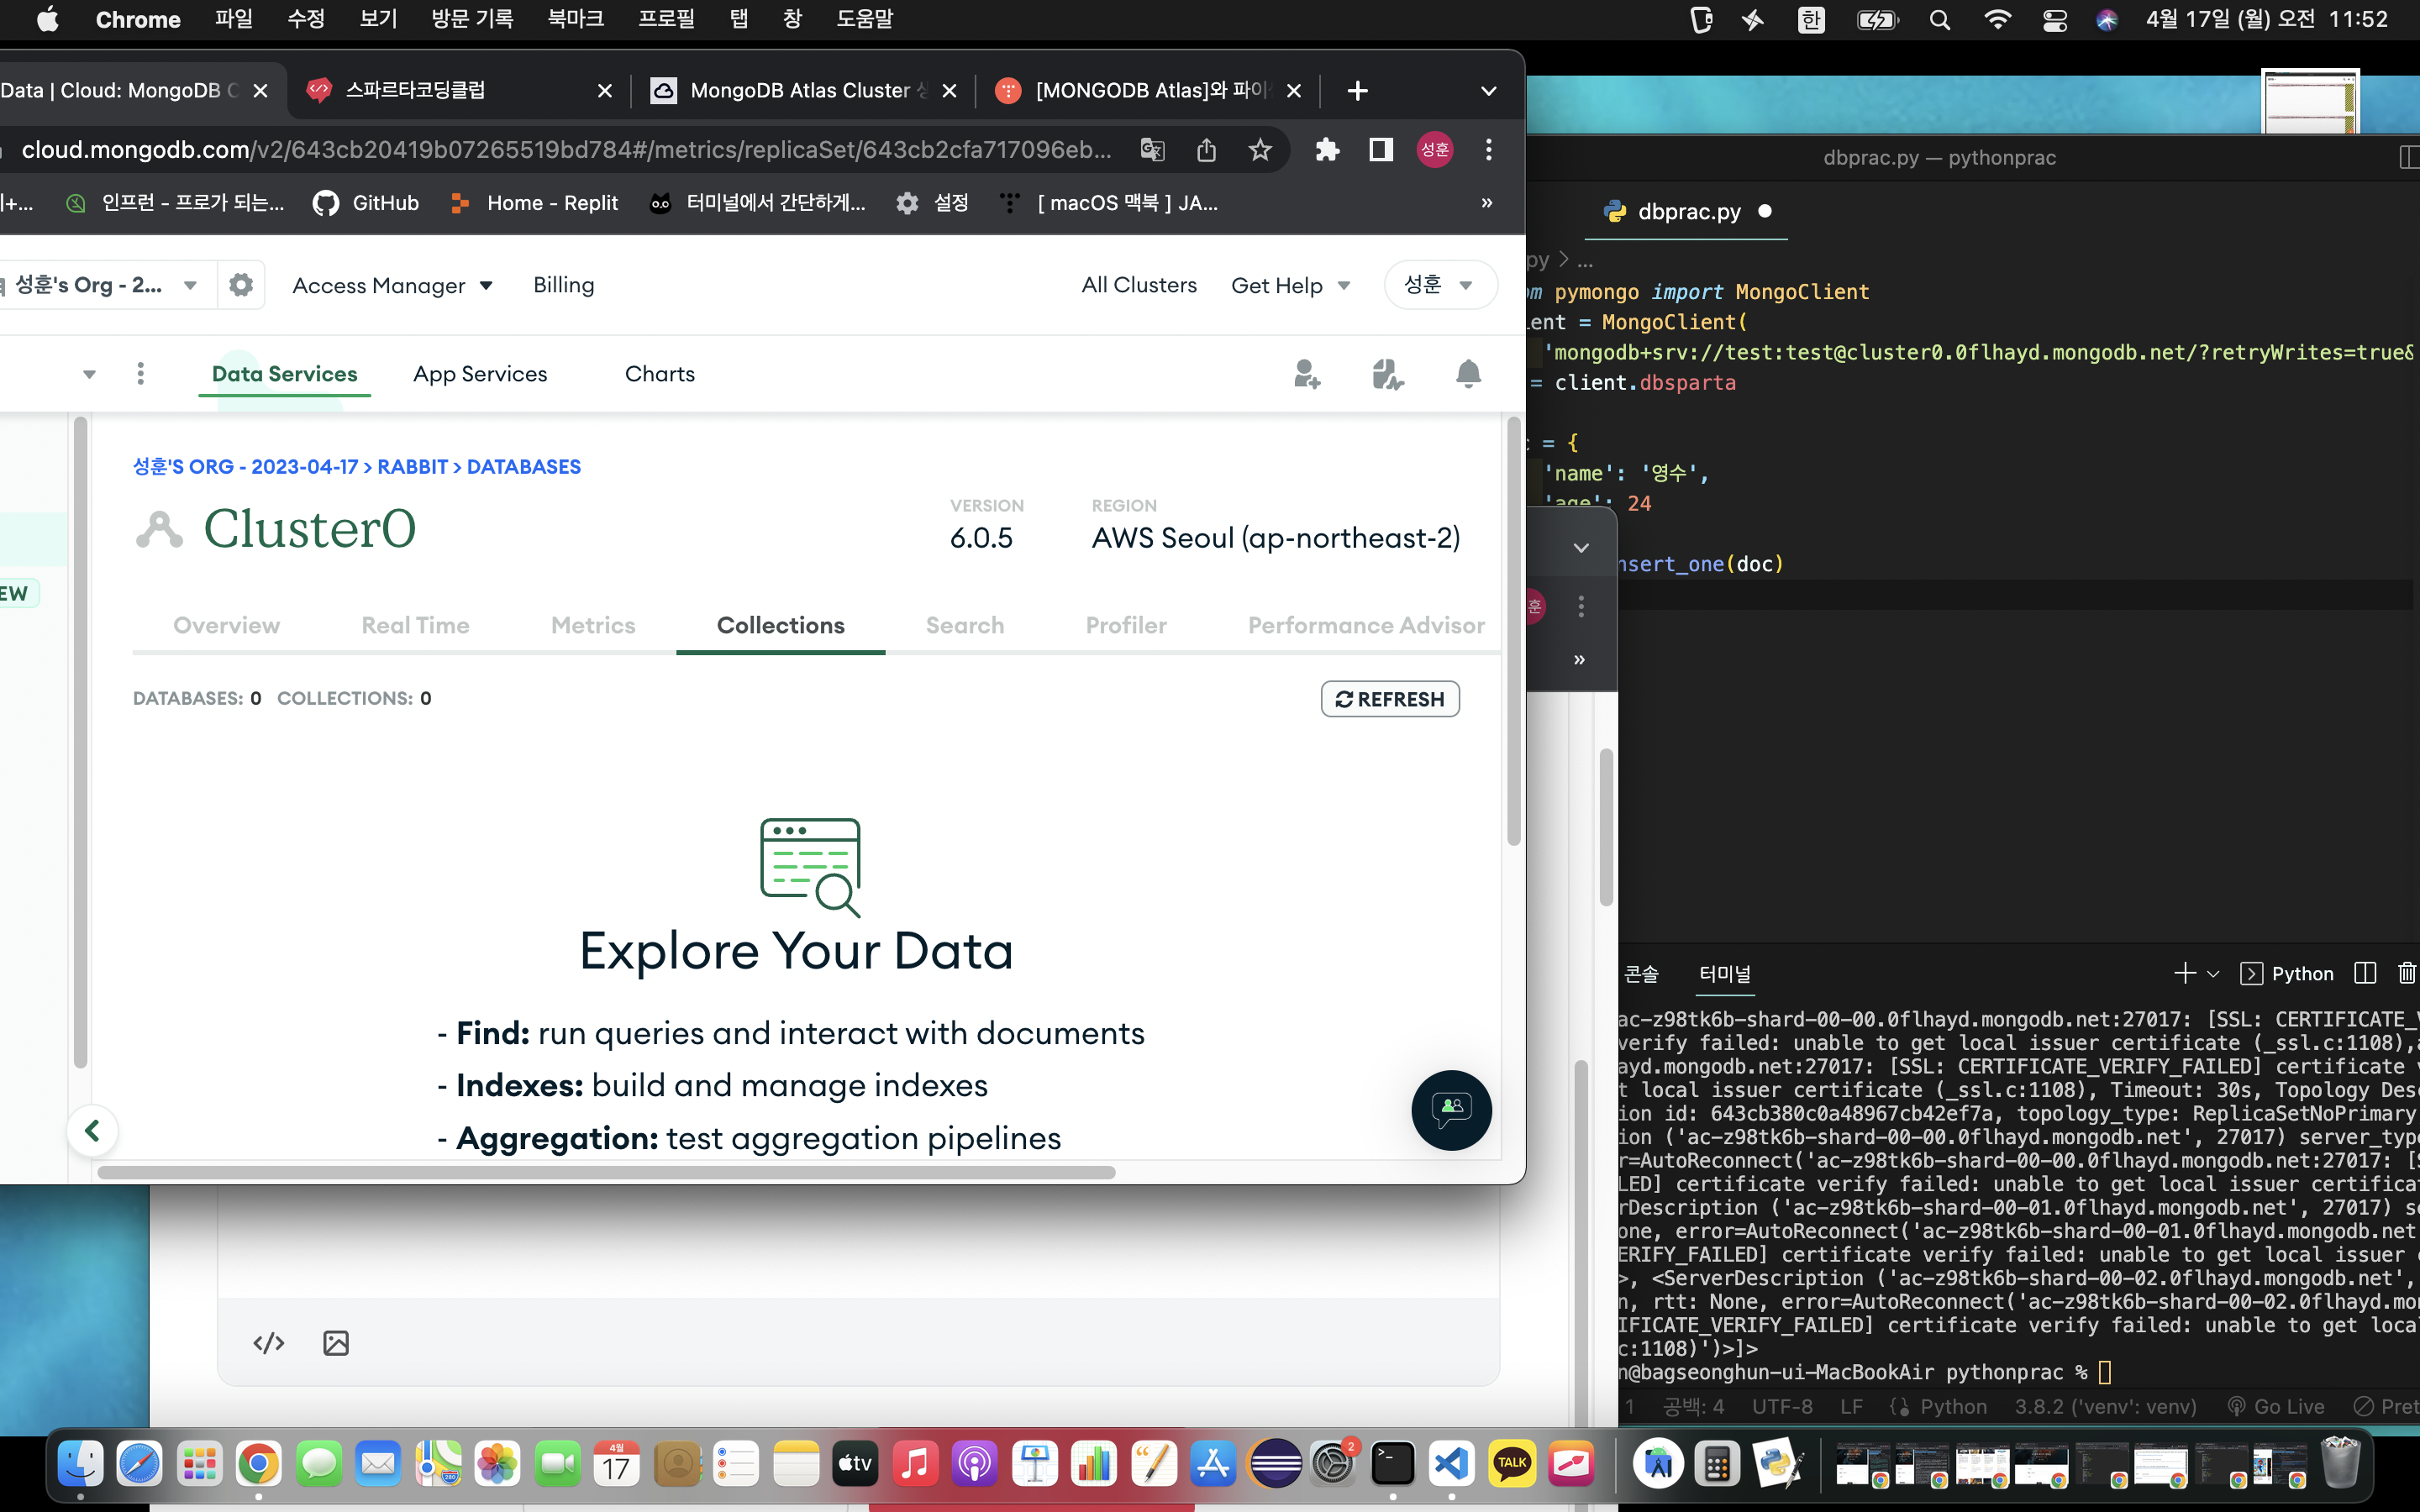Open the Atlas project activity feed icon
Viewport: 2420px width, 1512px height.
pos(1387,374)
